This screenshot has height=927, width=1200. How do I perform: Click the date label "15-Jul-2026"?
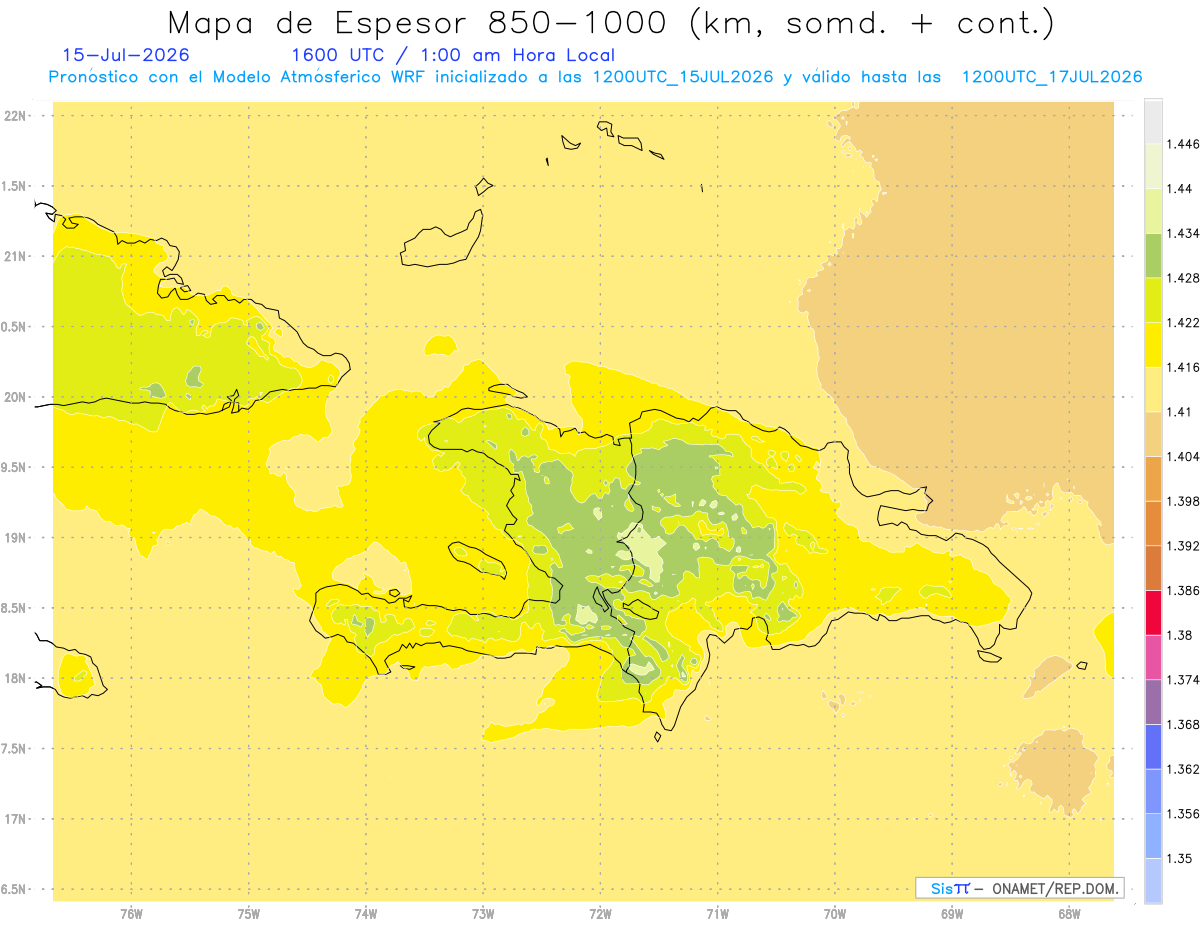126,55
